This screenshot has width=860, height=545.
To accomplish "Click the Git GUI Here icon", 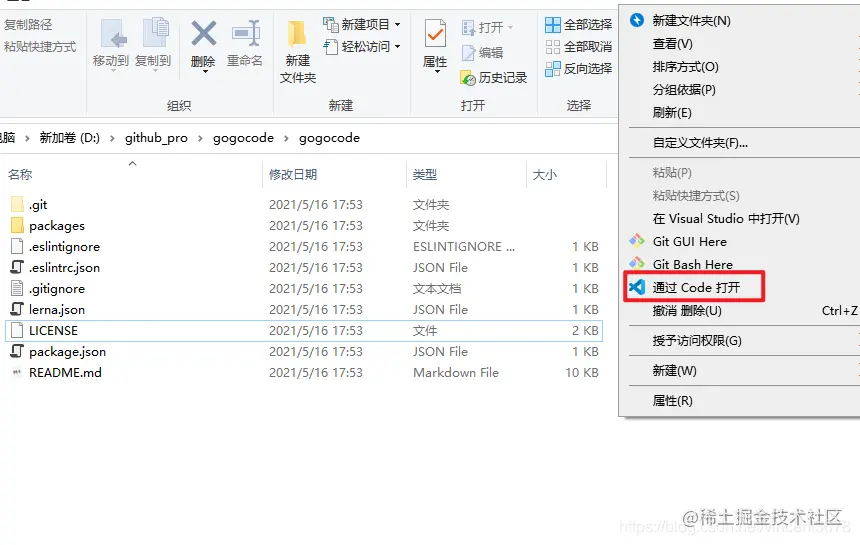I will coord(637,241).
